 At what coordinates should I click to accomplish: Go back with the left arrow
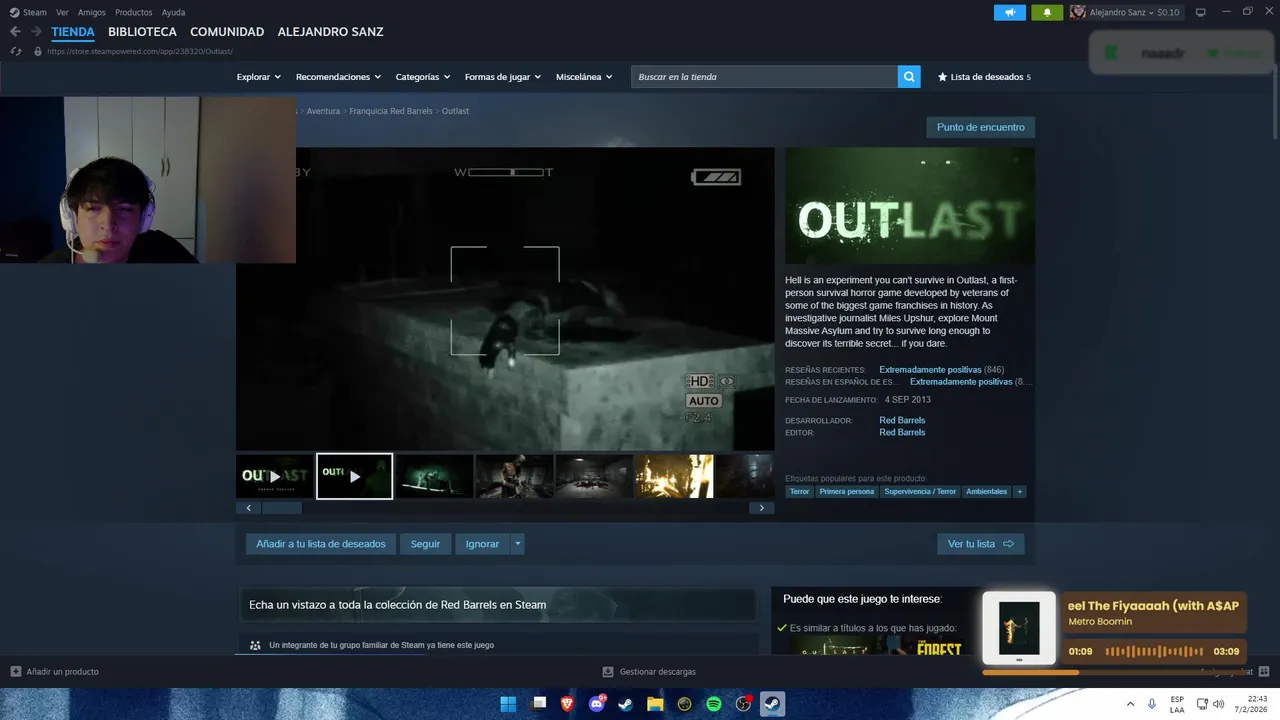point(15,32)
